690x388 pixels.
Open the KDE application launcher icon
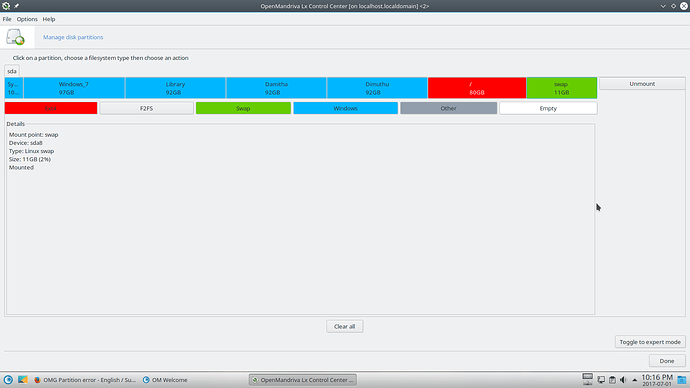(x=8, y=380)
